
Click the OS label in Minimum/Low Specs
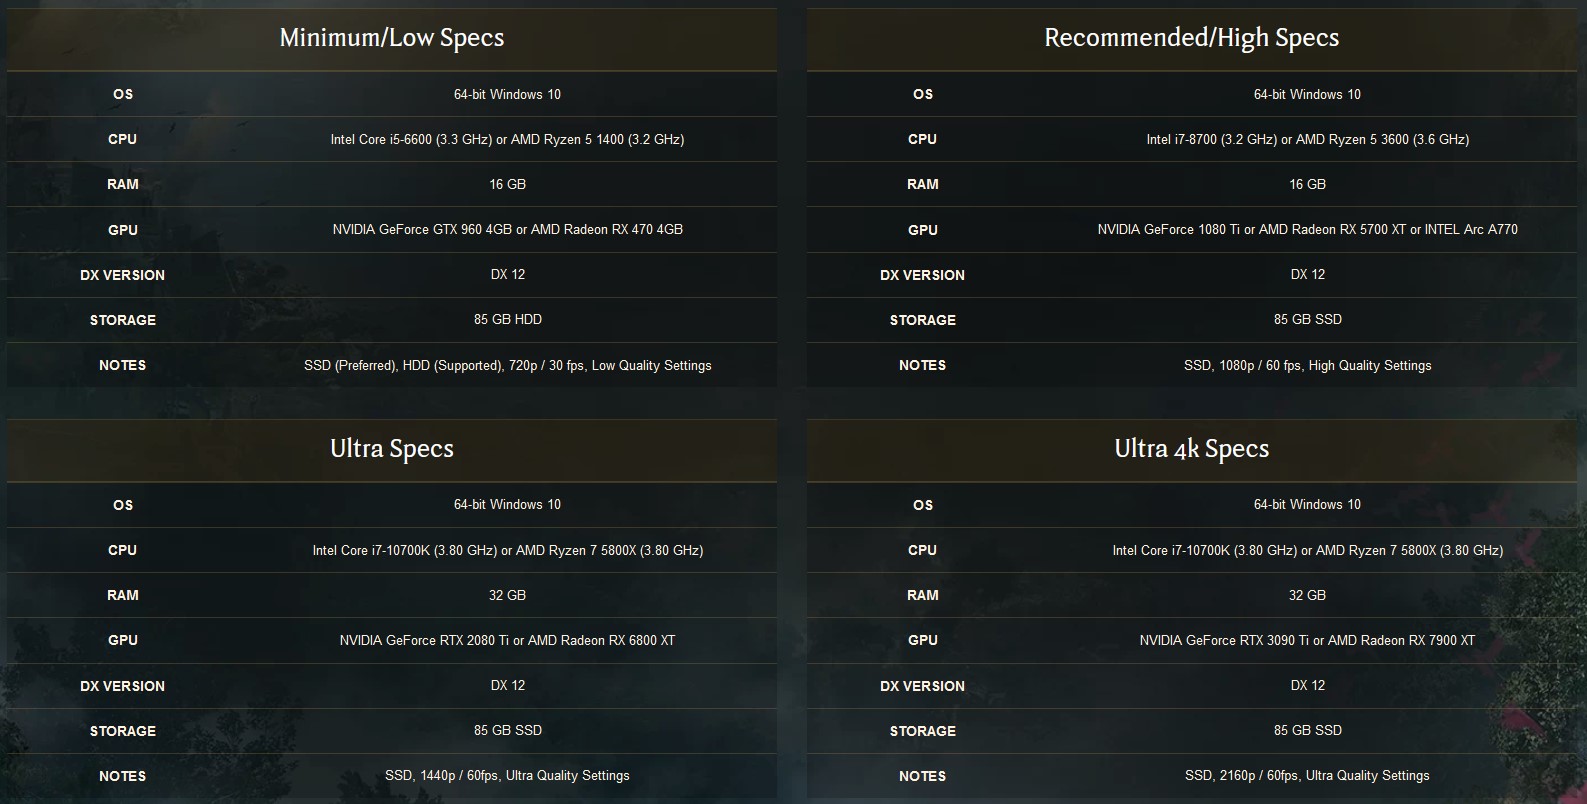[123, 95]
